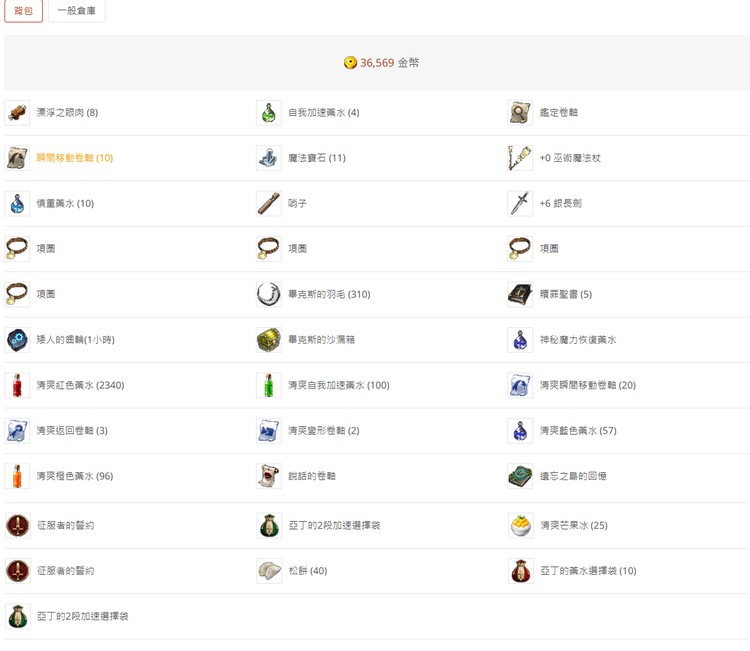Click the 清爽自我加速藥水 green bottle icon
This screenshot has height=651, width=750.
coord(269,386)
